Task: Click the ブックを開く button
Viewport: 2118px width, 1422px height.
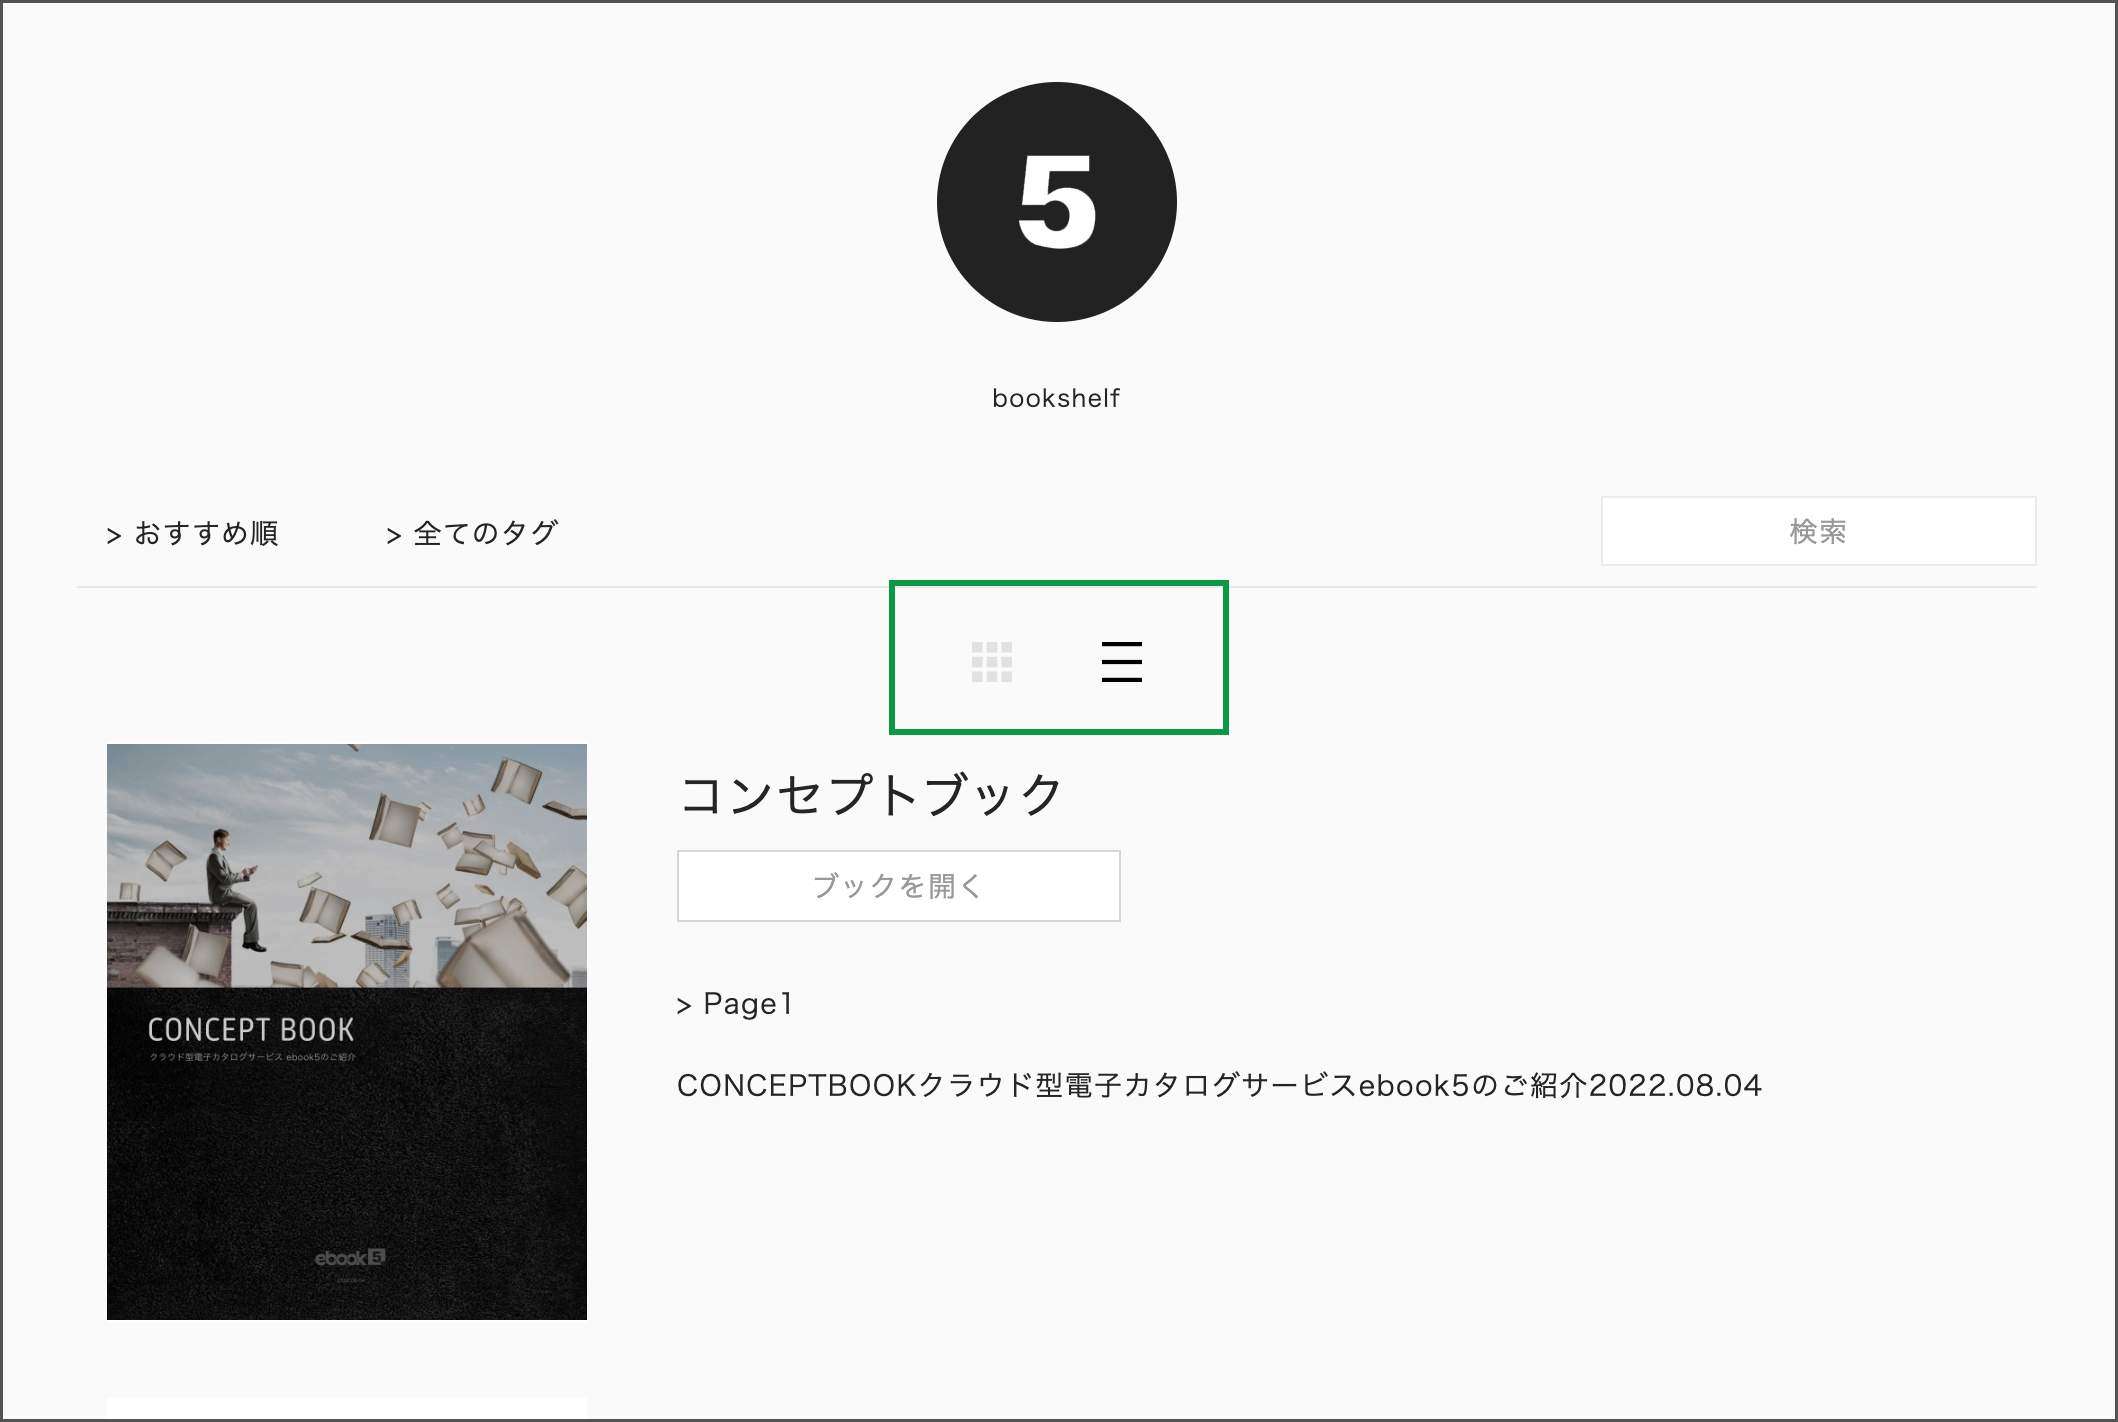Action: pyautogui.click(x=898, y=886)
